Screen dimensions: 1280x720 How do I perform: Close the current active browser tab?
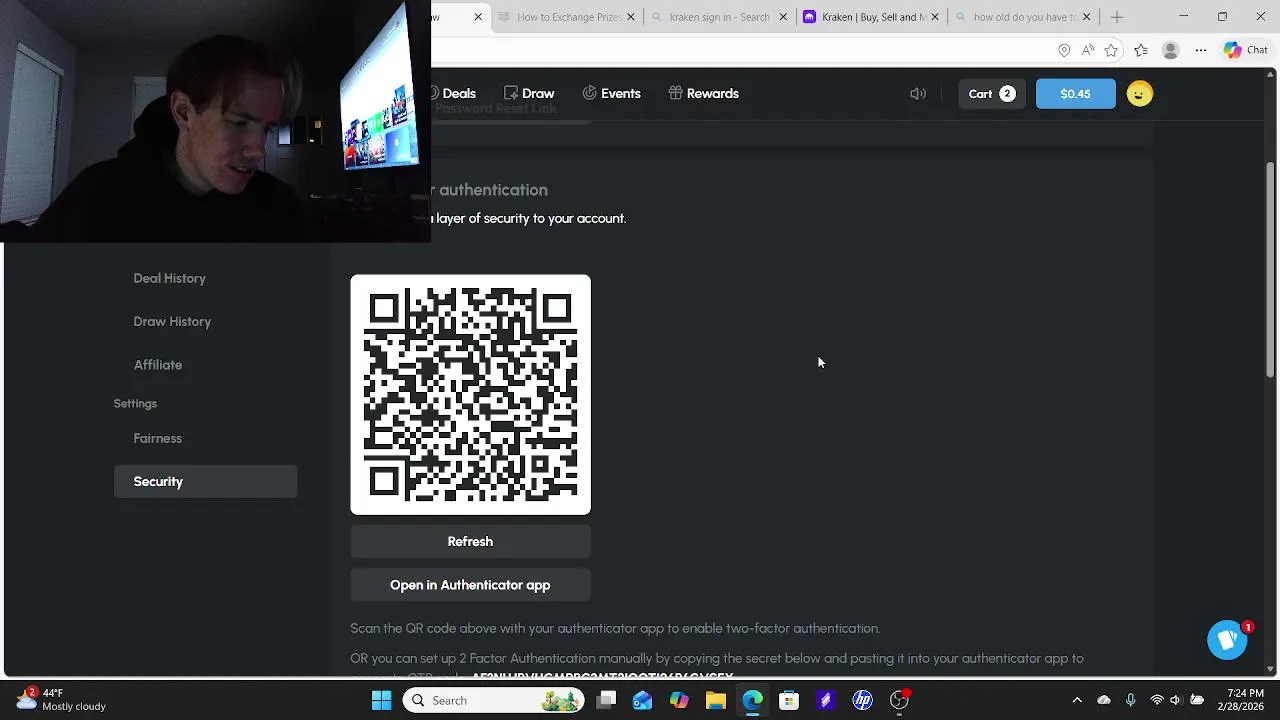pyautogui.click(x=478, y=17)
